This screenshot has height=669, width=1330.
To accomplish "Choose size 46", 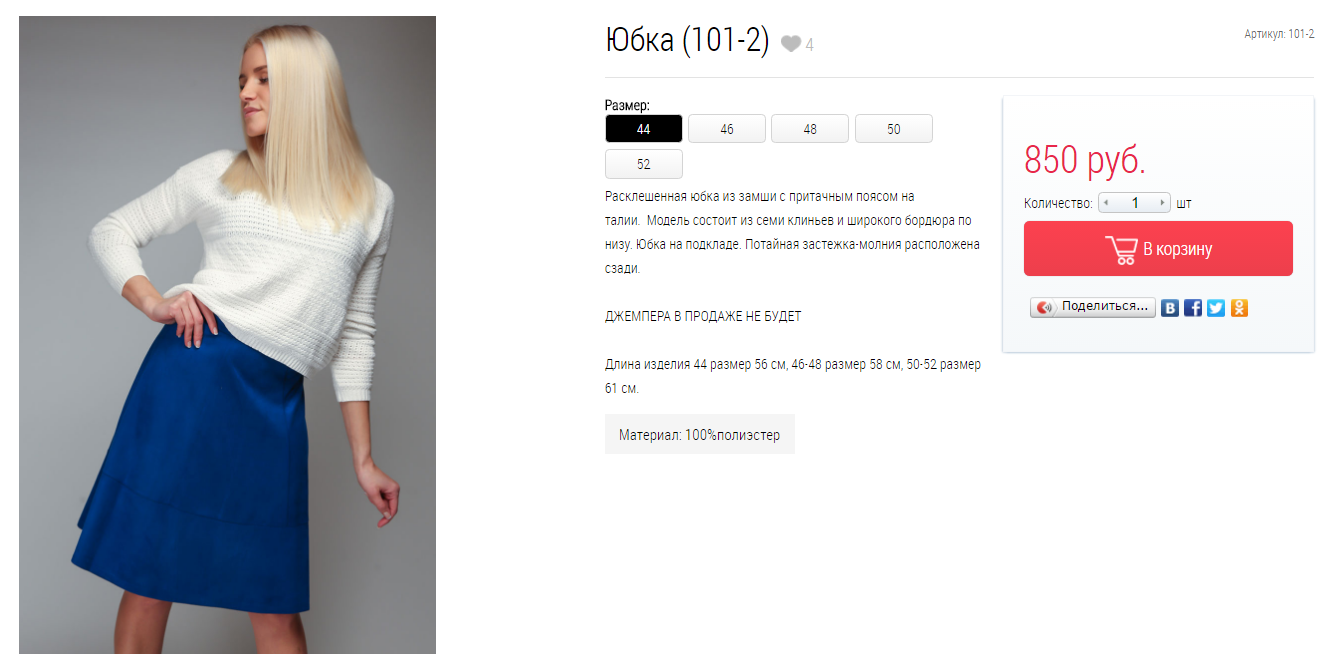I will (727, 129).
